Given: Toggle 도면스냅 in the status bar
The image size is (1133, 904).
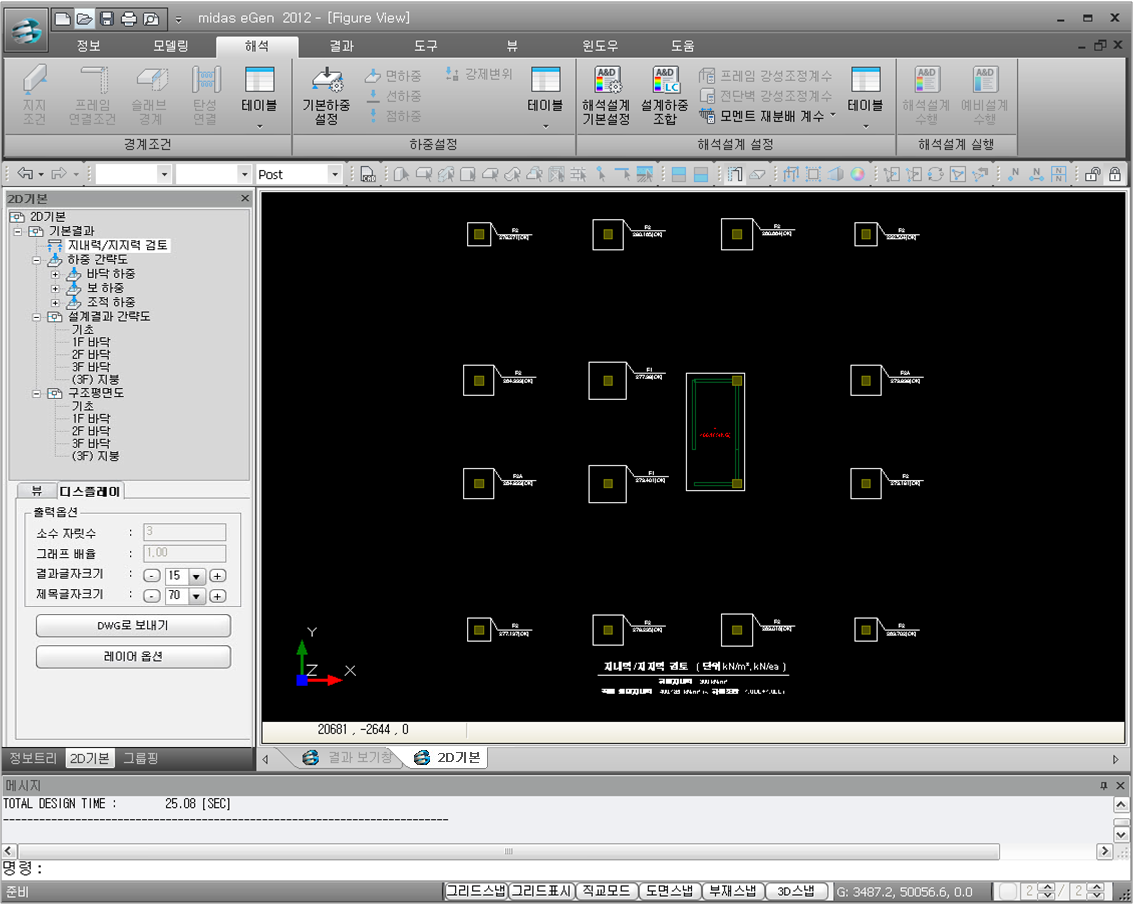Looking at the screenshot, I should click(670, 892).
